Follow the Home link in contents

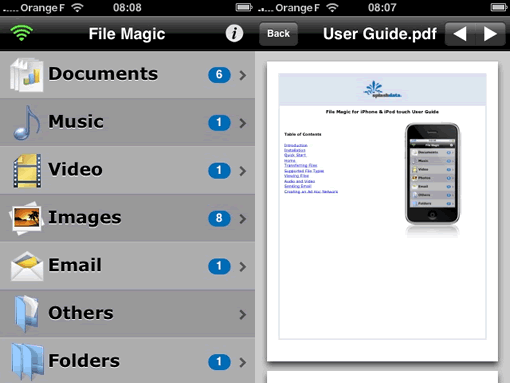pos(290,161)
